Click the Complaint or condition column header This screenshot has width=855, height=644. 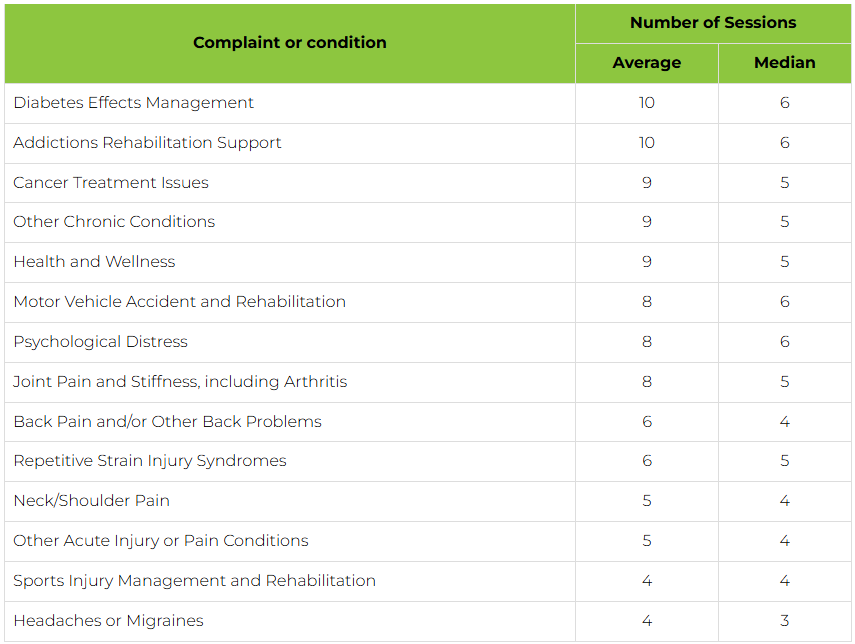[290, 43]
